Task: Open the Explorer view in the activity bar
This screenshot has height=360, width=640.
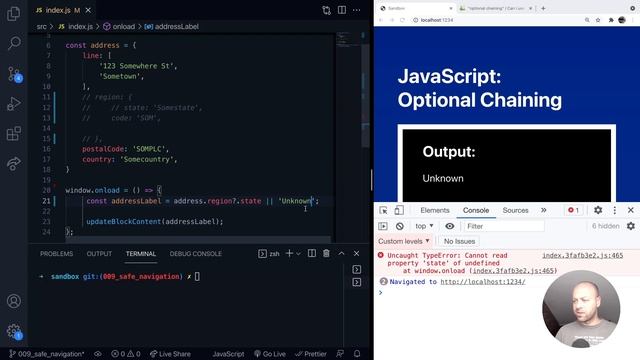Action: coord(14,13)
